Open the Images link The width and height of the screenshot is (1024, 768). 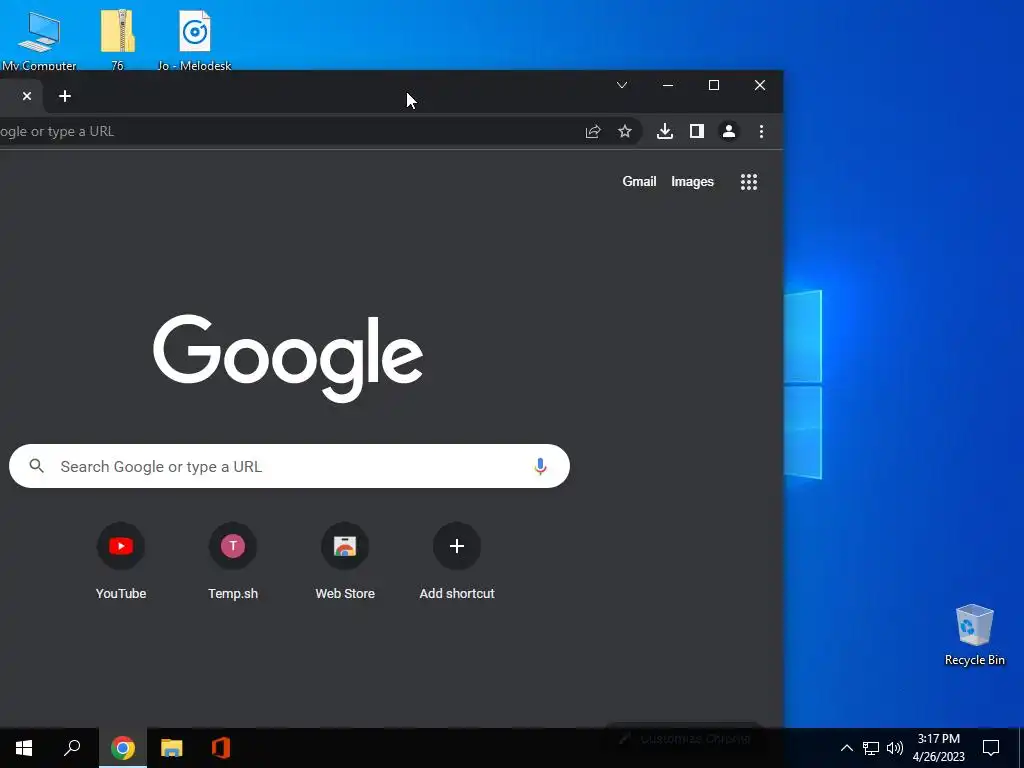pos(692,182)
